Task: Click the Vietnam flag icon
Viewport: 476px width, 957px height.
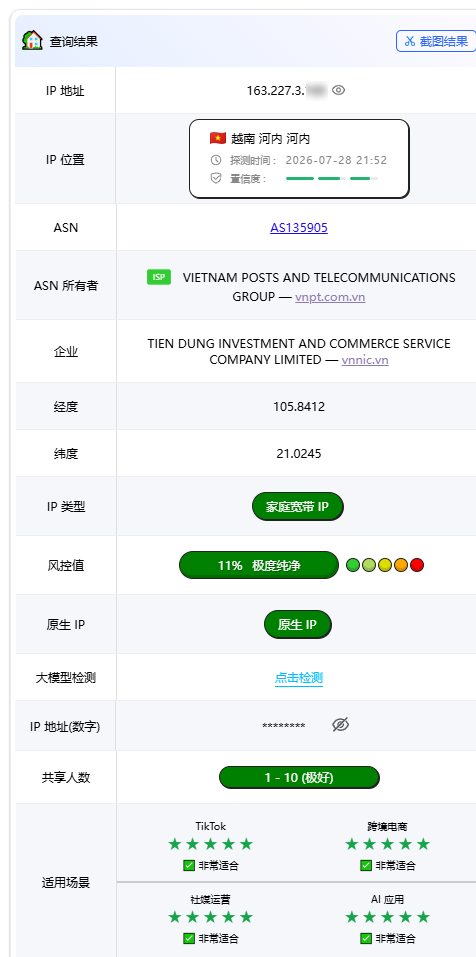Action: 218,138
